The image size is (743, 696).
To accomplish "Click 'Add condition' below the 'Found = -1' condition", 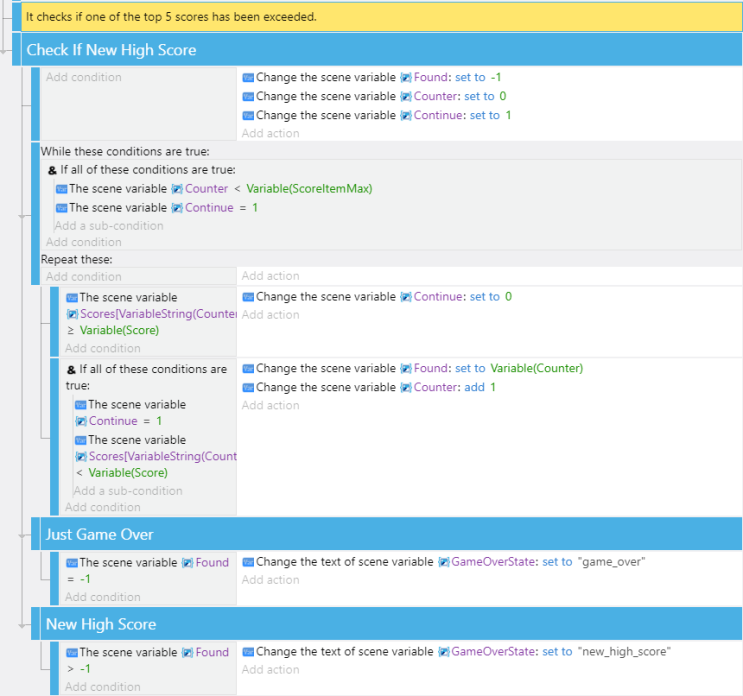I will (x=102, y=597).
